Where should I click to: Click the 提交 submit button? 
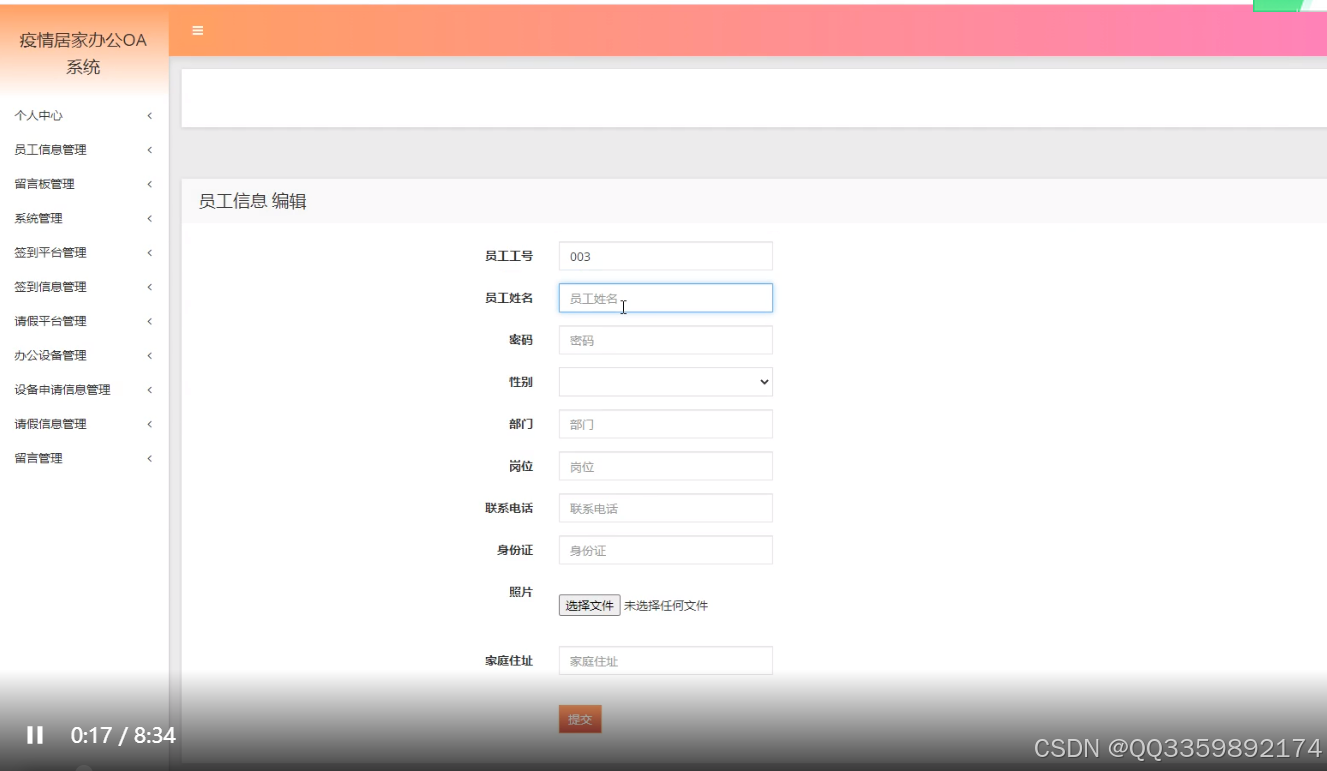[580, 719]
